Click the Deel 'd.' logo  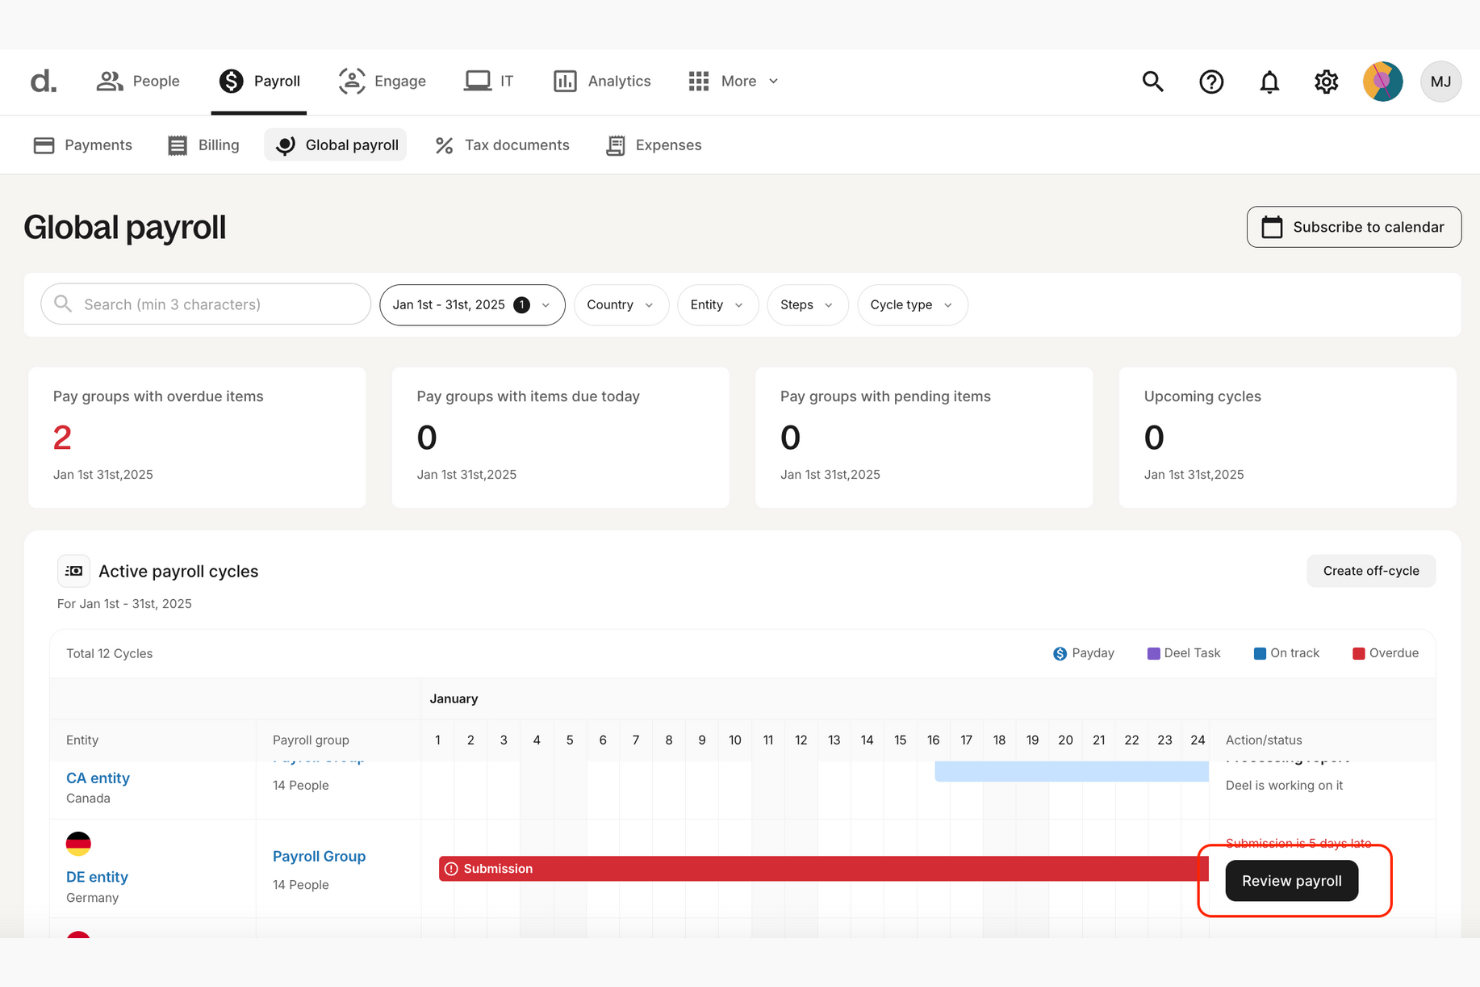pos(43,81)
